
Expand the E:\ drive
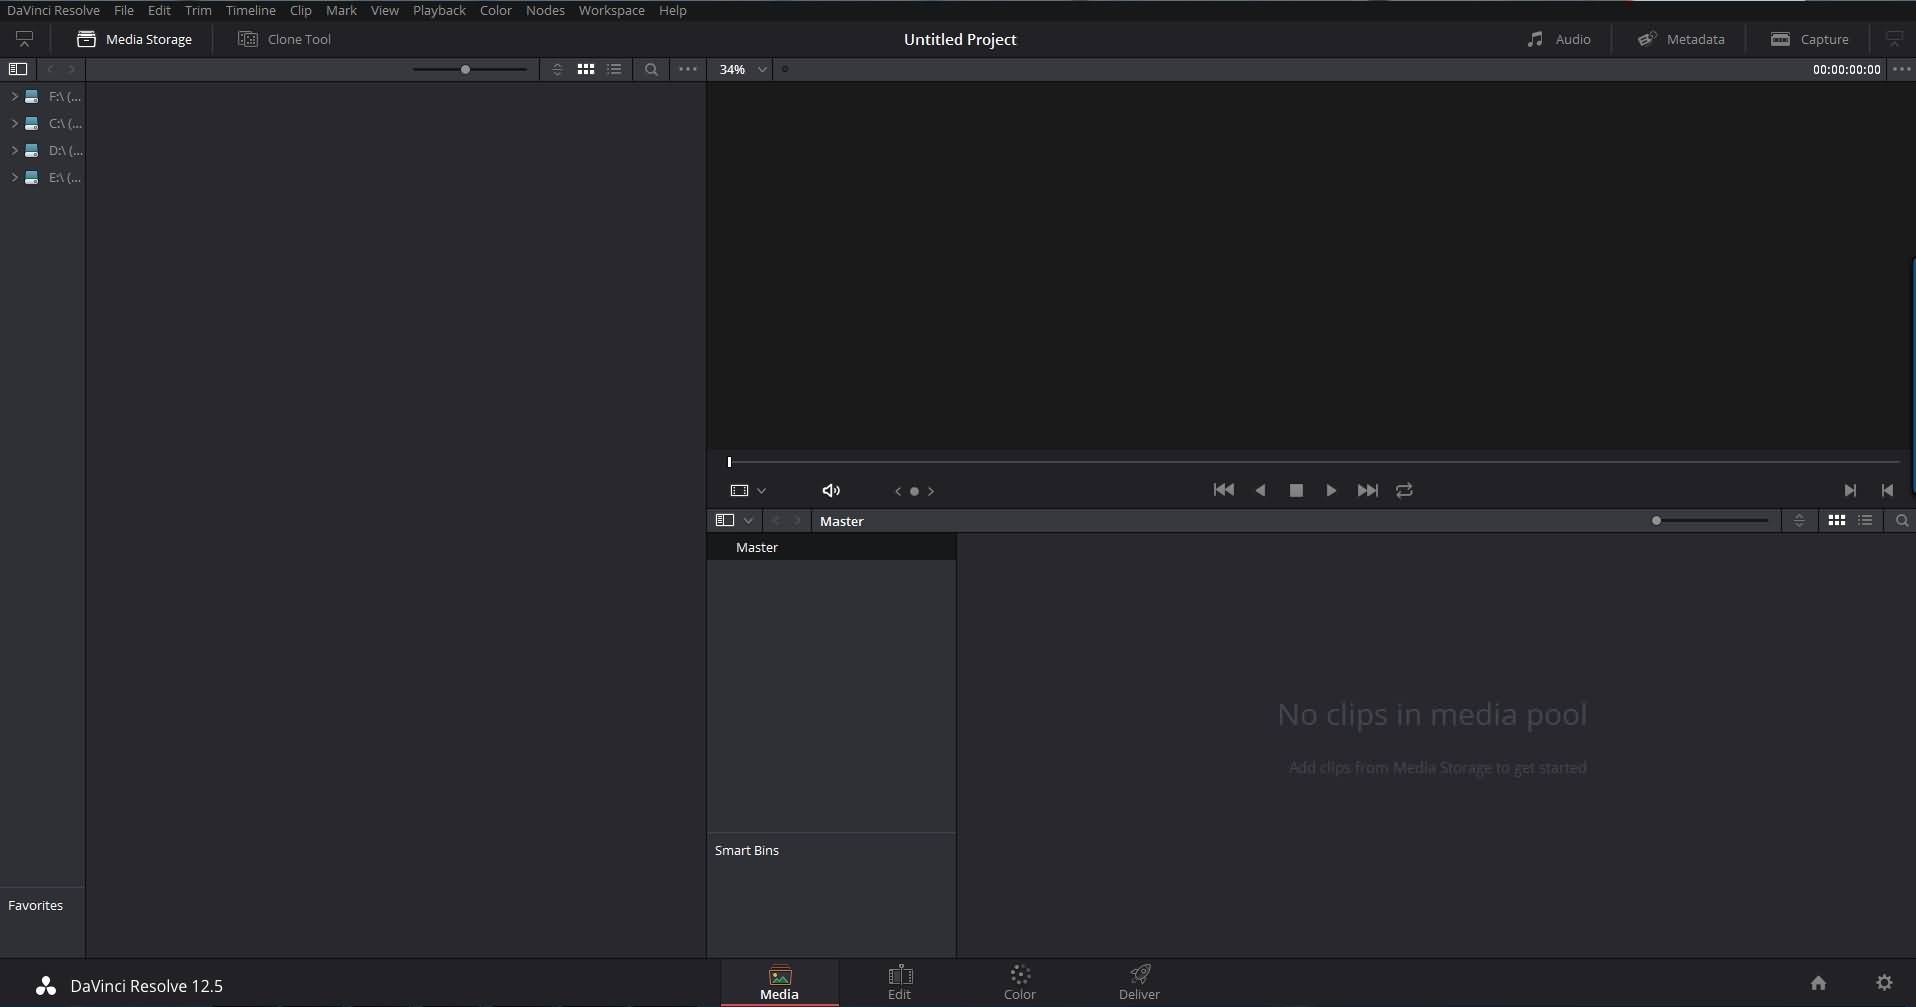(x=14, y=177)
